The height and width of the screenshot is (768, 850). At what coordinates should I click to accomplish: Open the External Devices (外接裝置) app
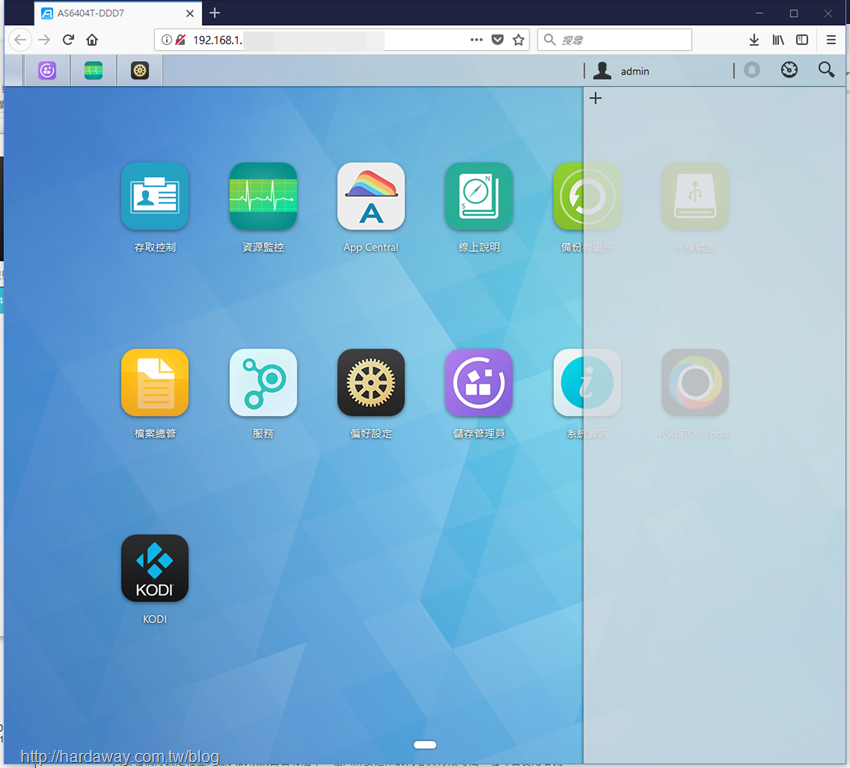[694, 196]
